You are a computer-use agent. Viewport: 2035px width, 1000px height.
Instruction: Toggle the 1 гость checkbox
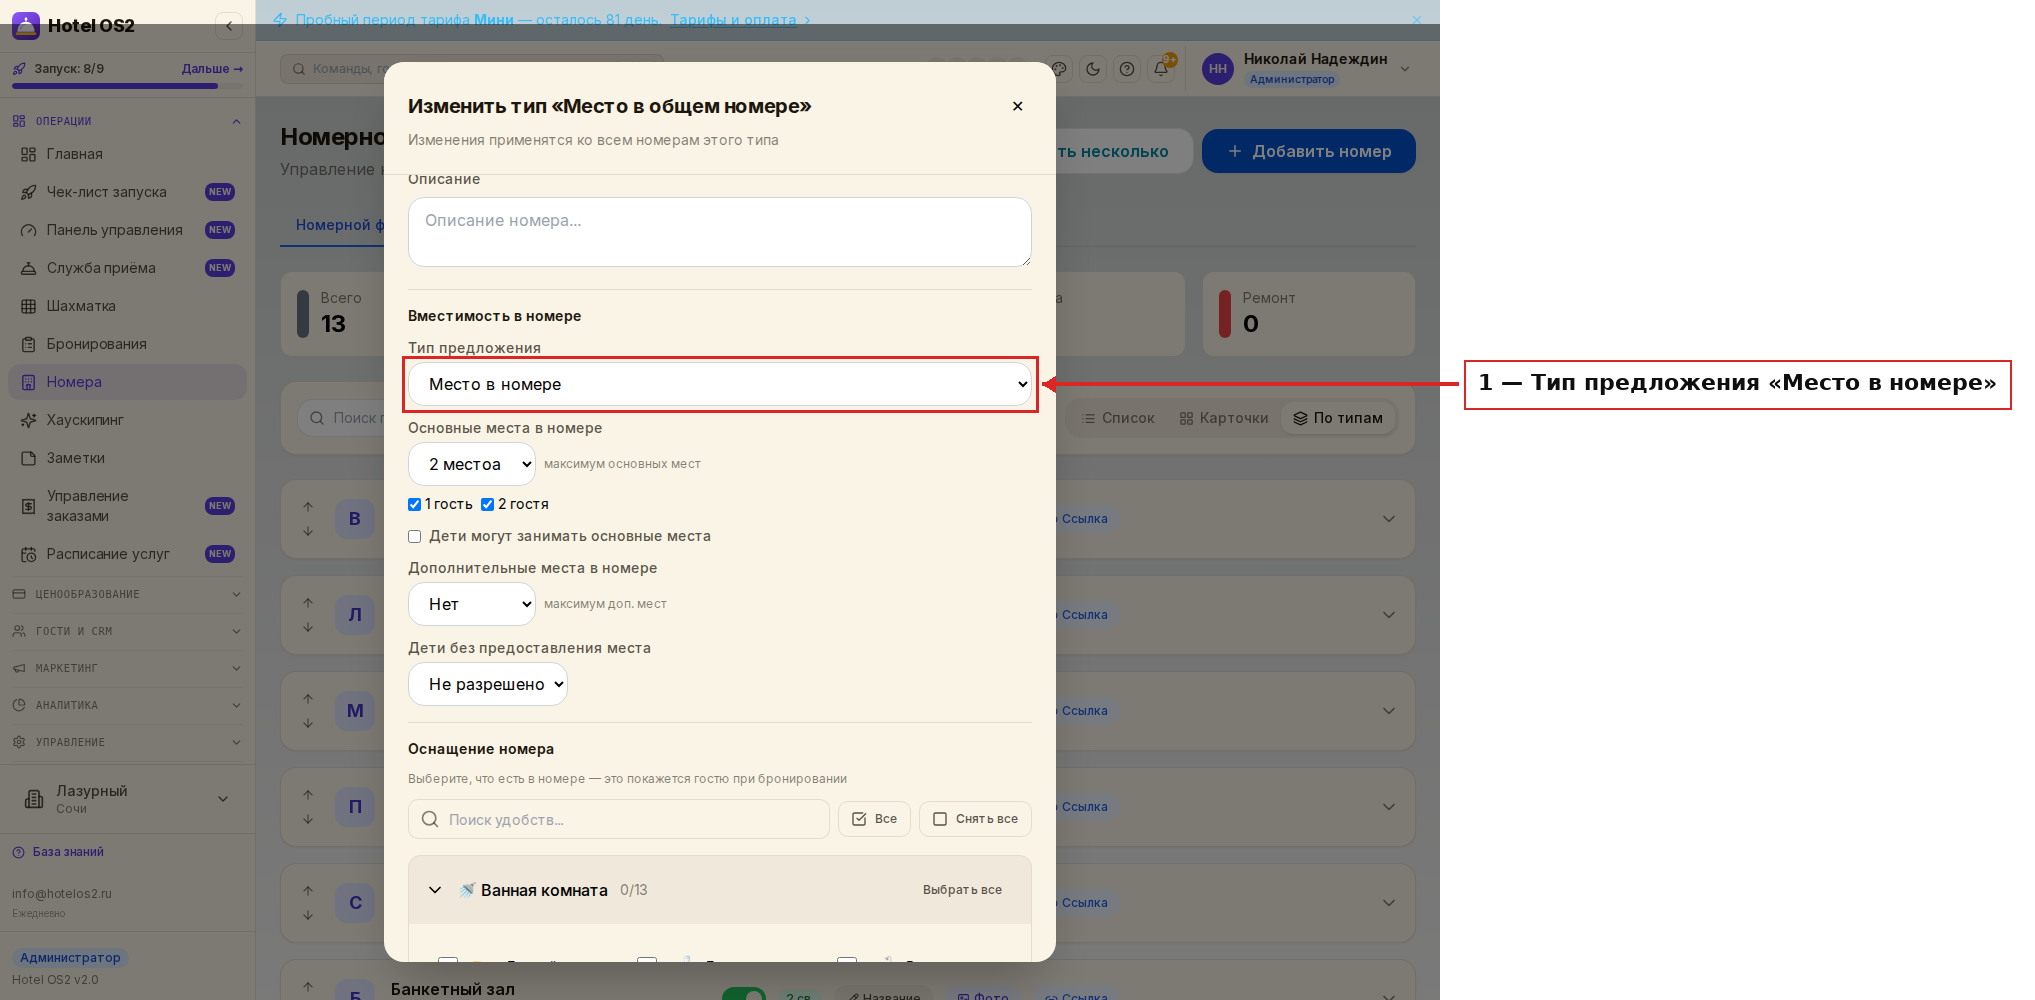[414, 504]
